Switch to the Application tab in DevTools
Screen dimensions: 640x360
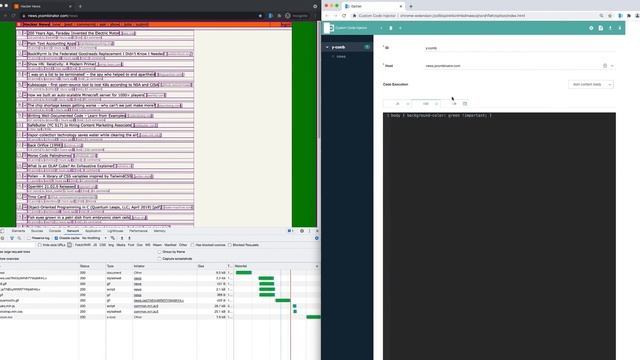pyautogui.click(x=93, y=231)
